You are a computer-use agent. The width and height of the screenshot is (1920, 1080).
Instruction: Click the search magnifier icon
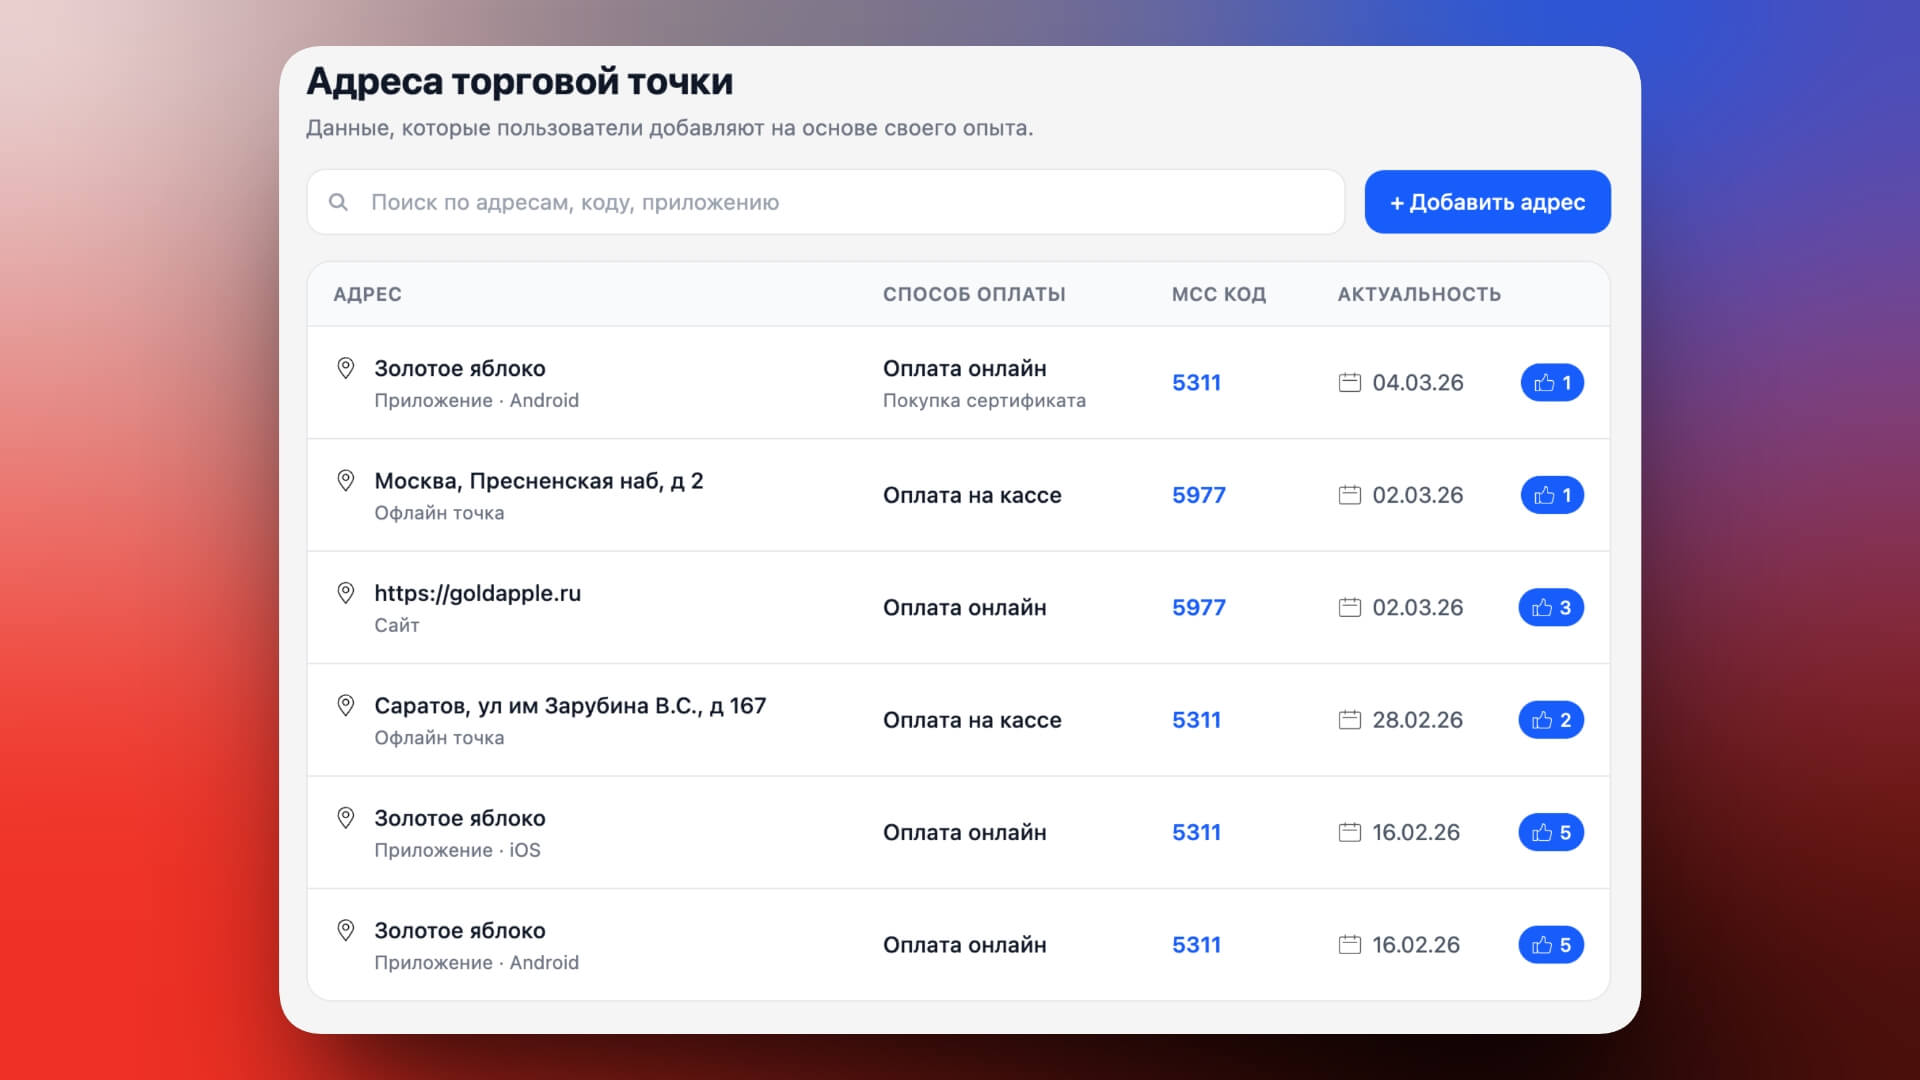coord(338,202)
